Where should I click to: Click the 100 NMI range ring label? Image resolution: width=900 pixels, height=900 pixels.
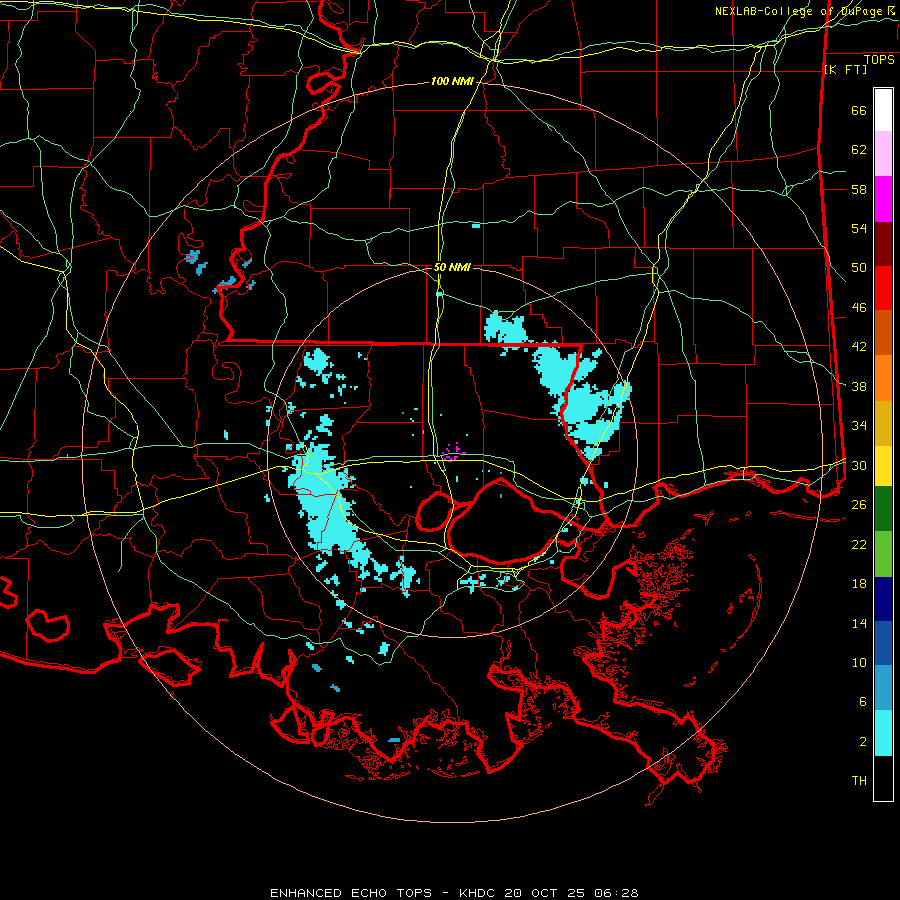point(452,82)
